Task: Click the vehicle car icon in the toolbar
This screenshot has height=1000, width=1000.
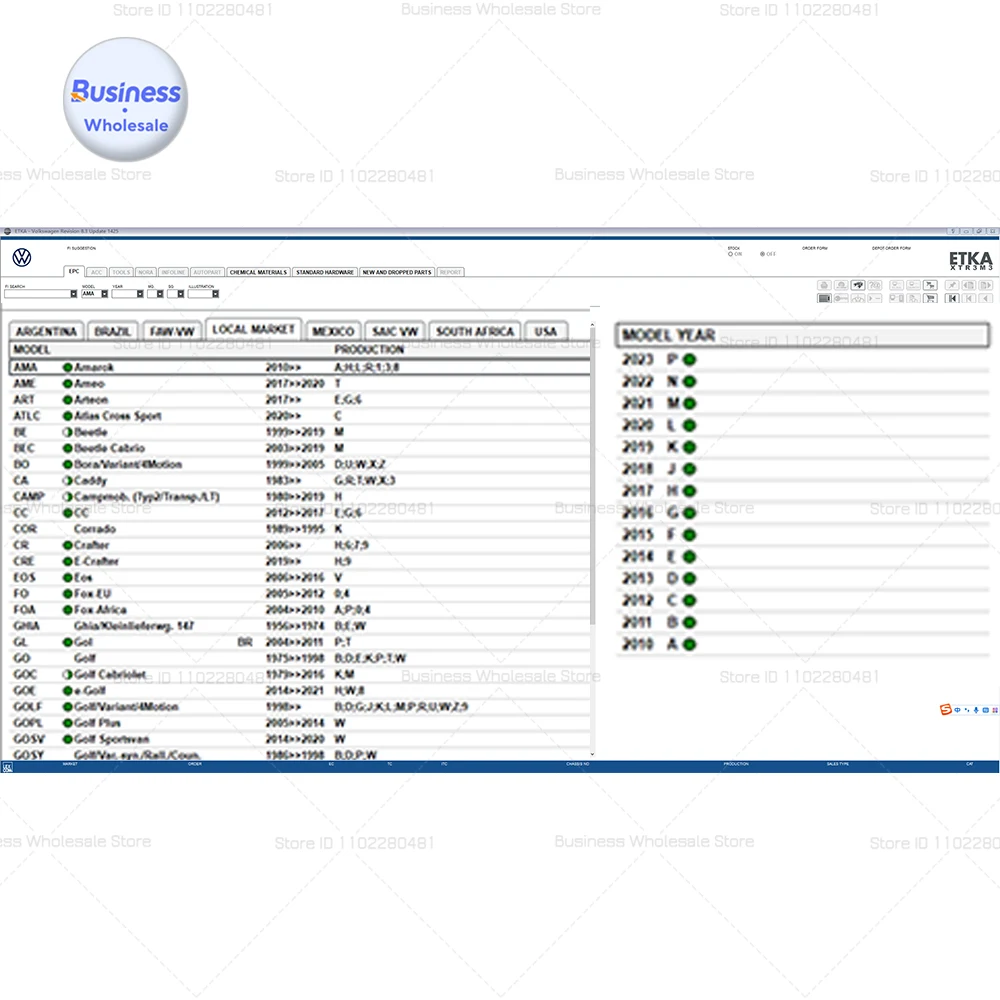Action: (858, 285)
